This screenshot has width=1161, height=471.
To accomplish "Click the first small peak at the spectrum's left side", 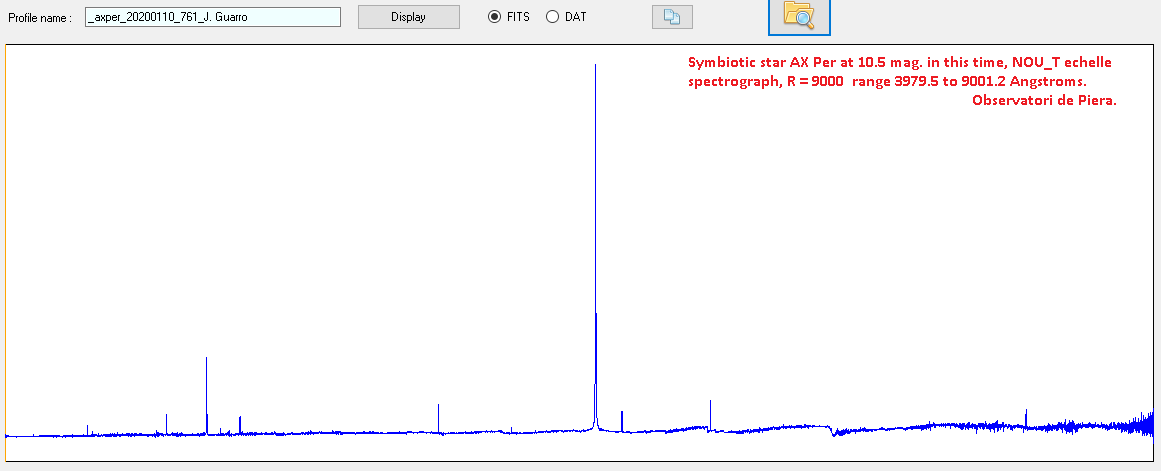I will [x=87, y=429].
